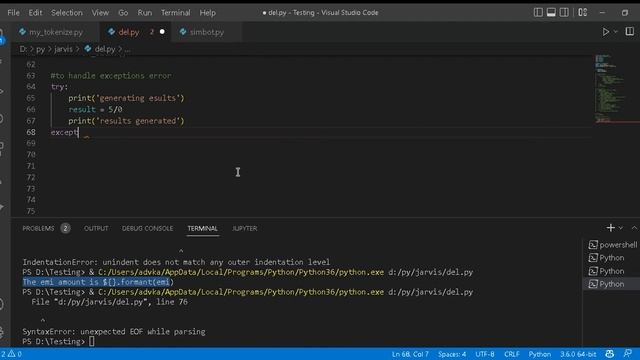Click the Copilot status bar icon
640x360 pixels.
609,354
